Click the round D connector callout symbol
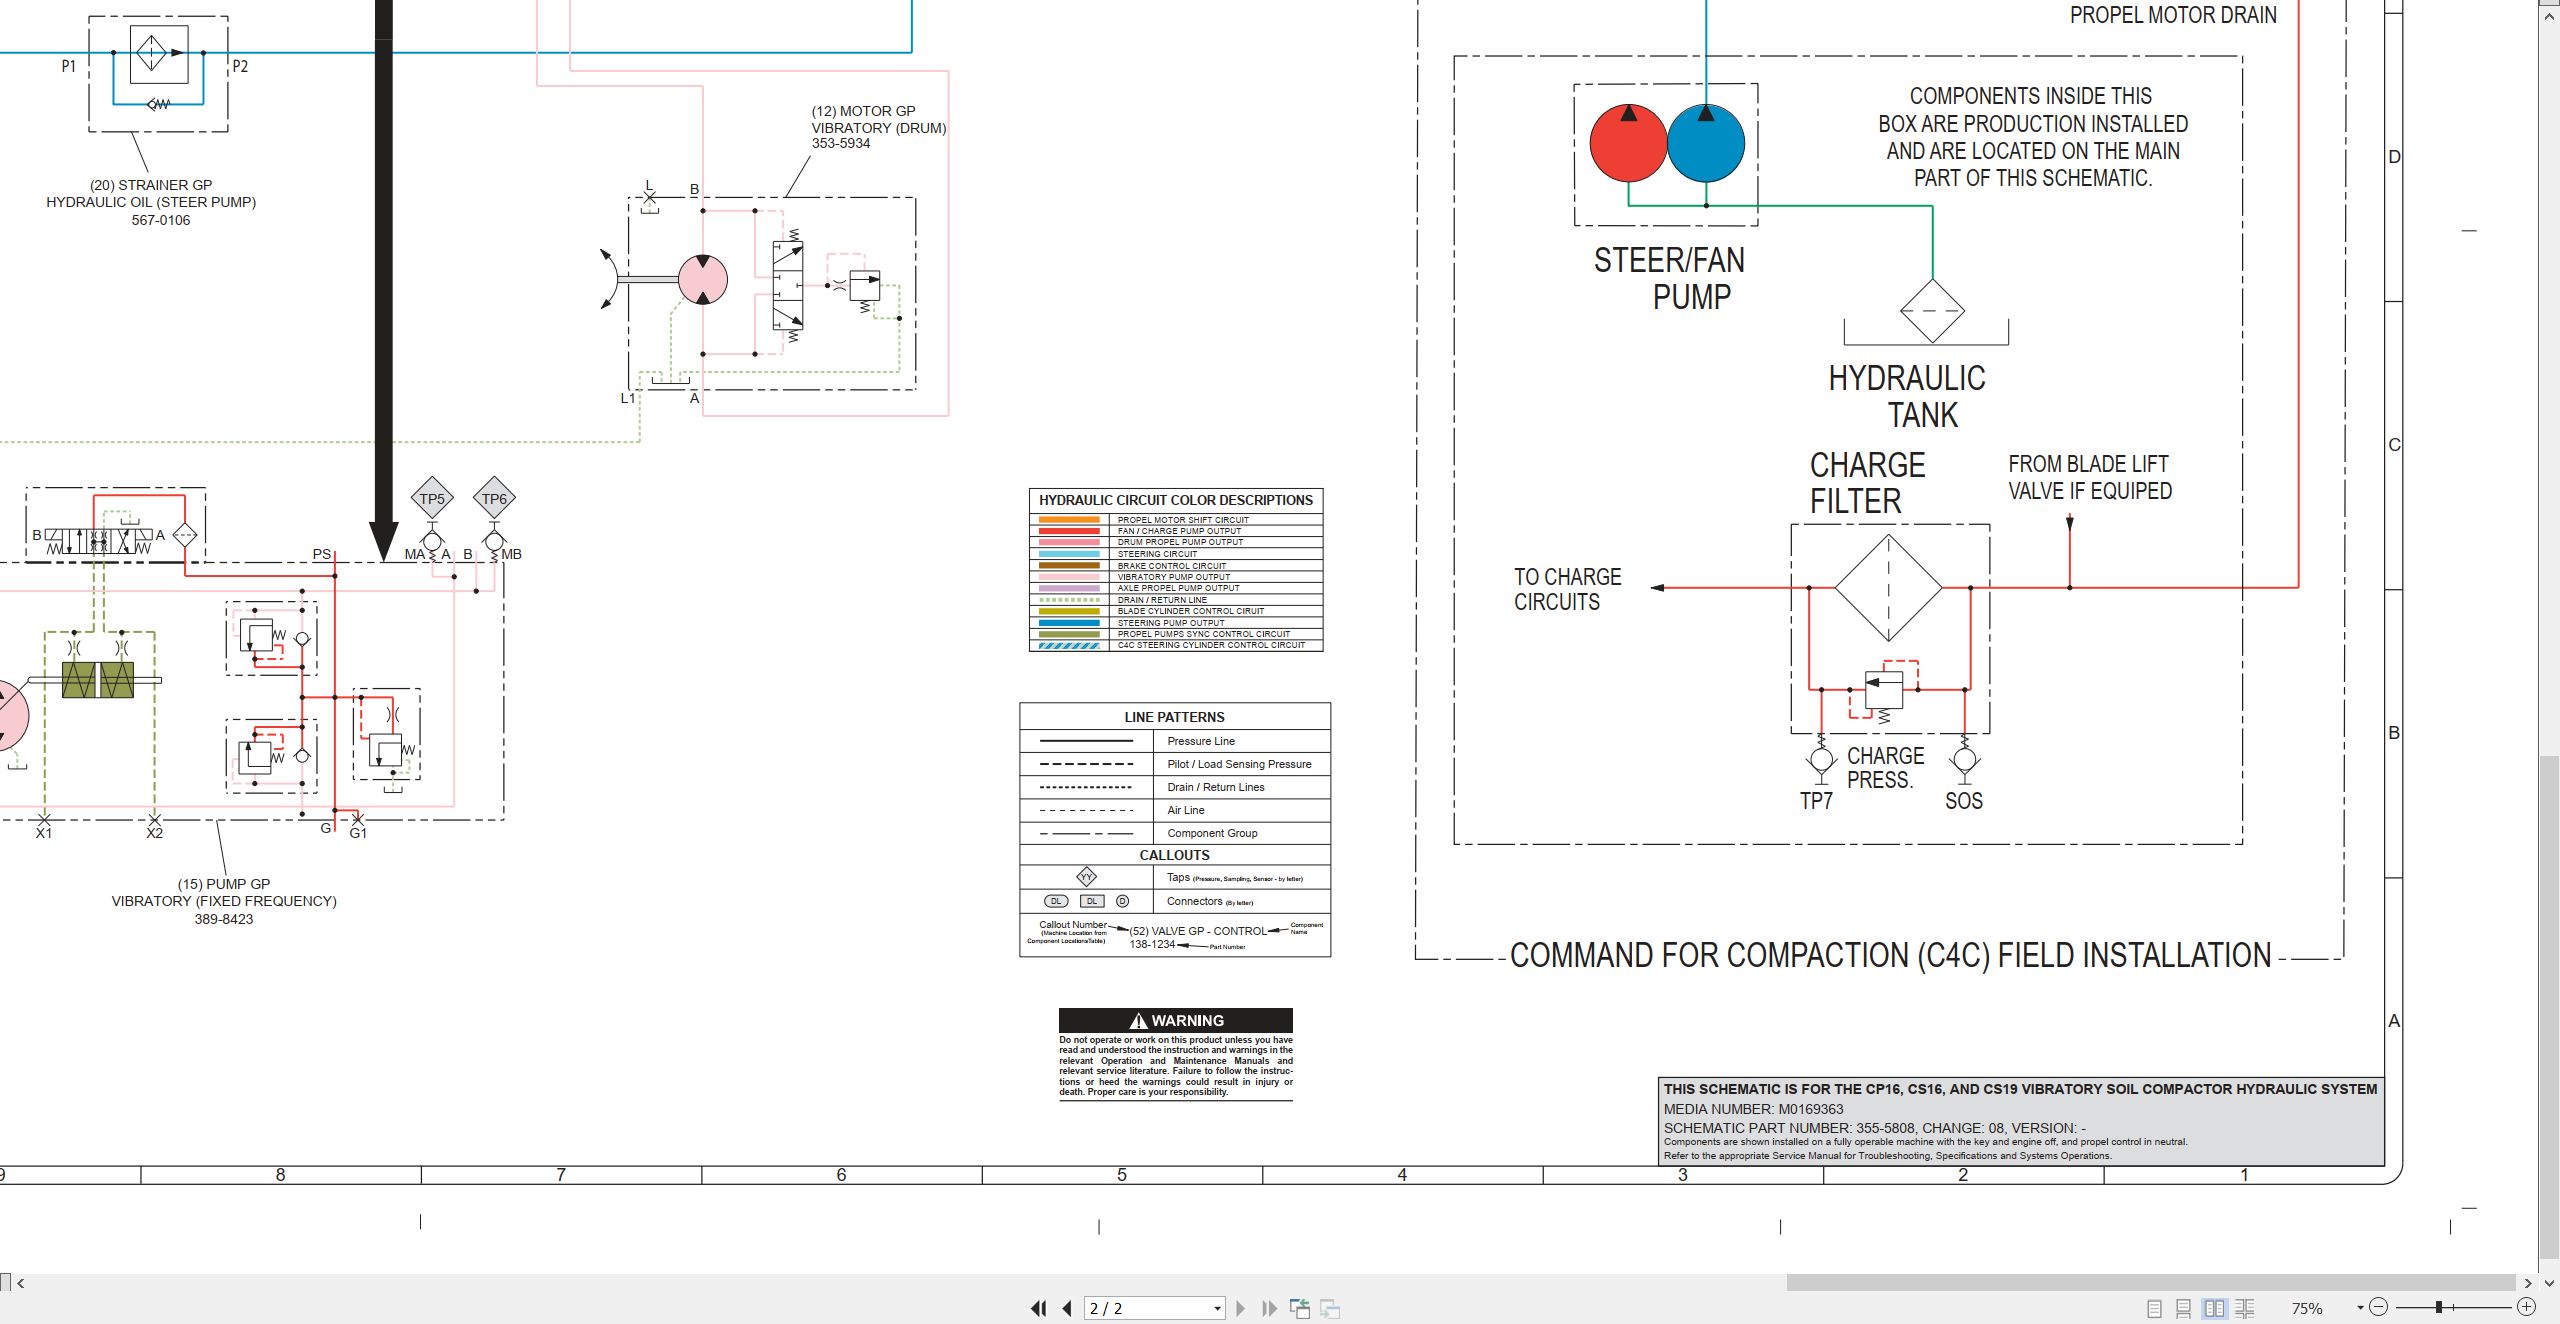2560x1324 pixels. (x=1122, y=901)
